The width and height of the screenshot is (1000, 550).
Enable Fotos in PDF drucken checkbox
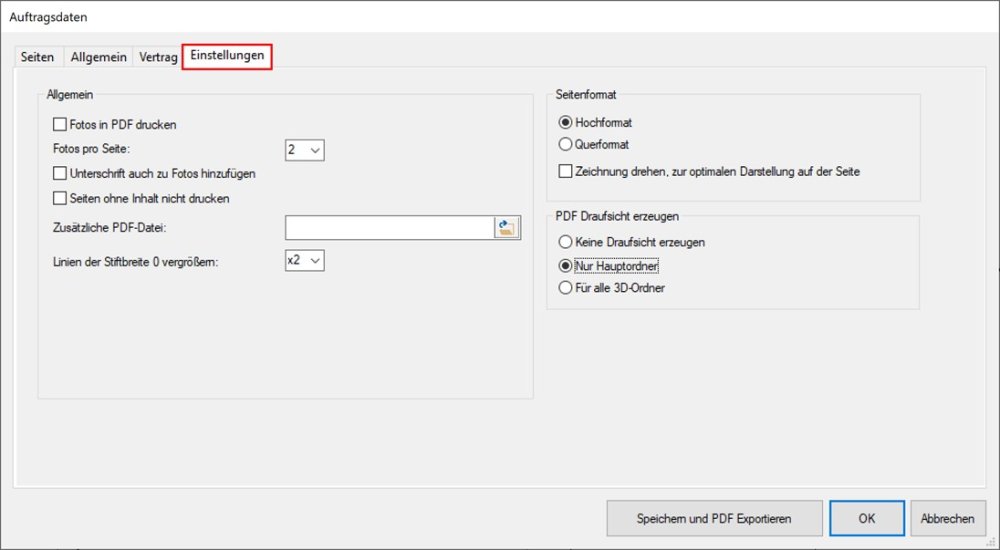point(59,125)
